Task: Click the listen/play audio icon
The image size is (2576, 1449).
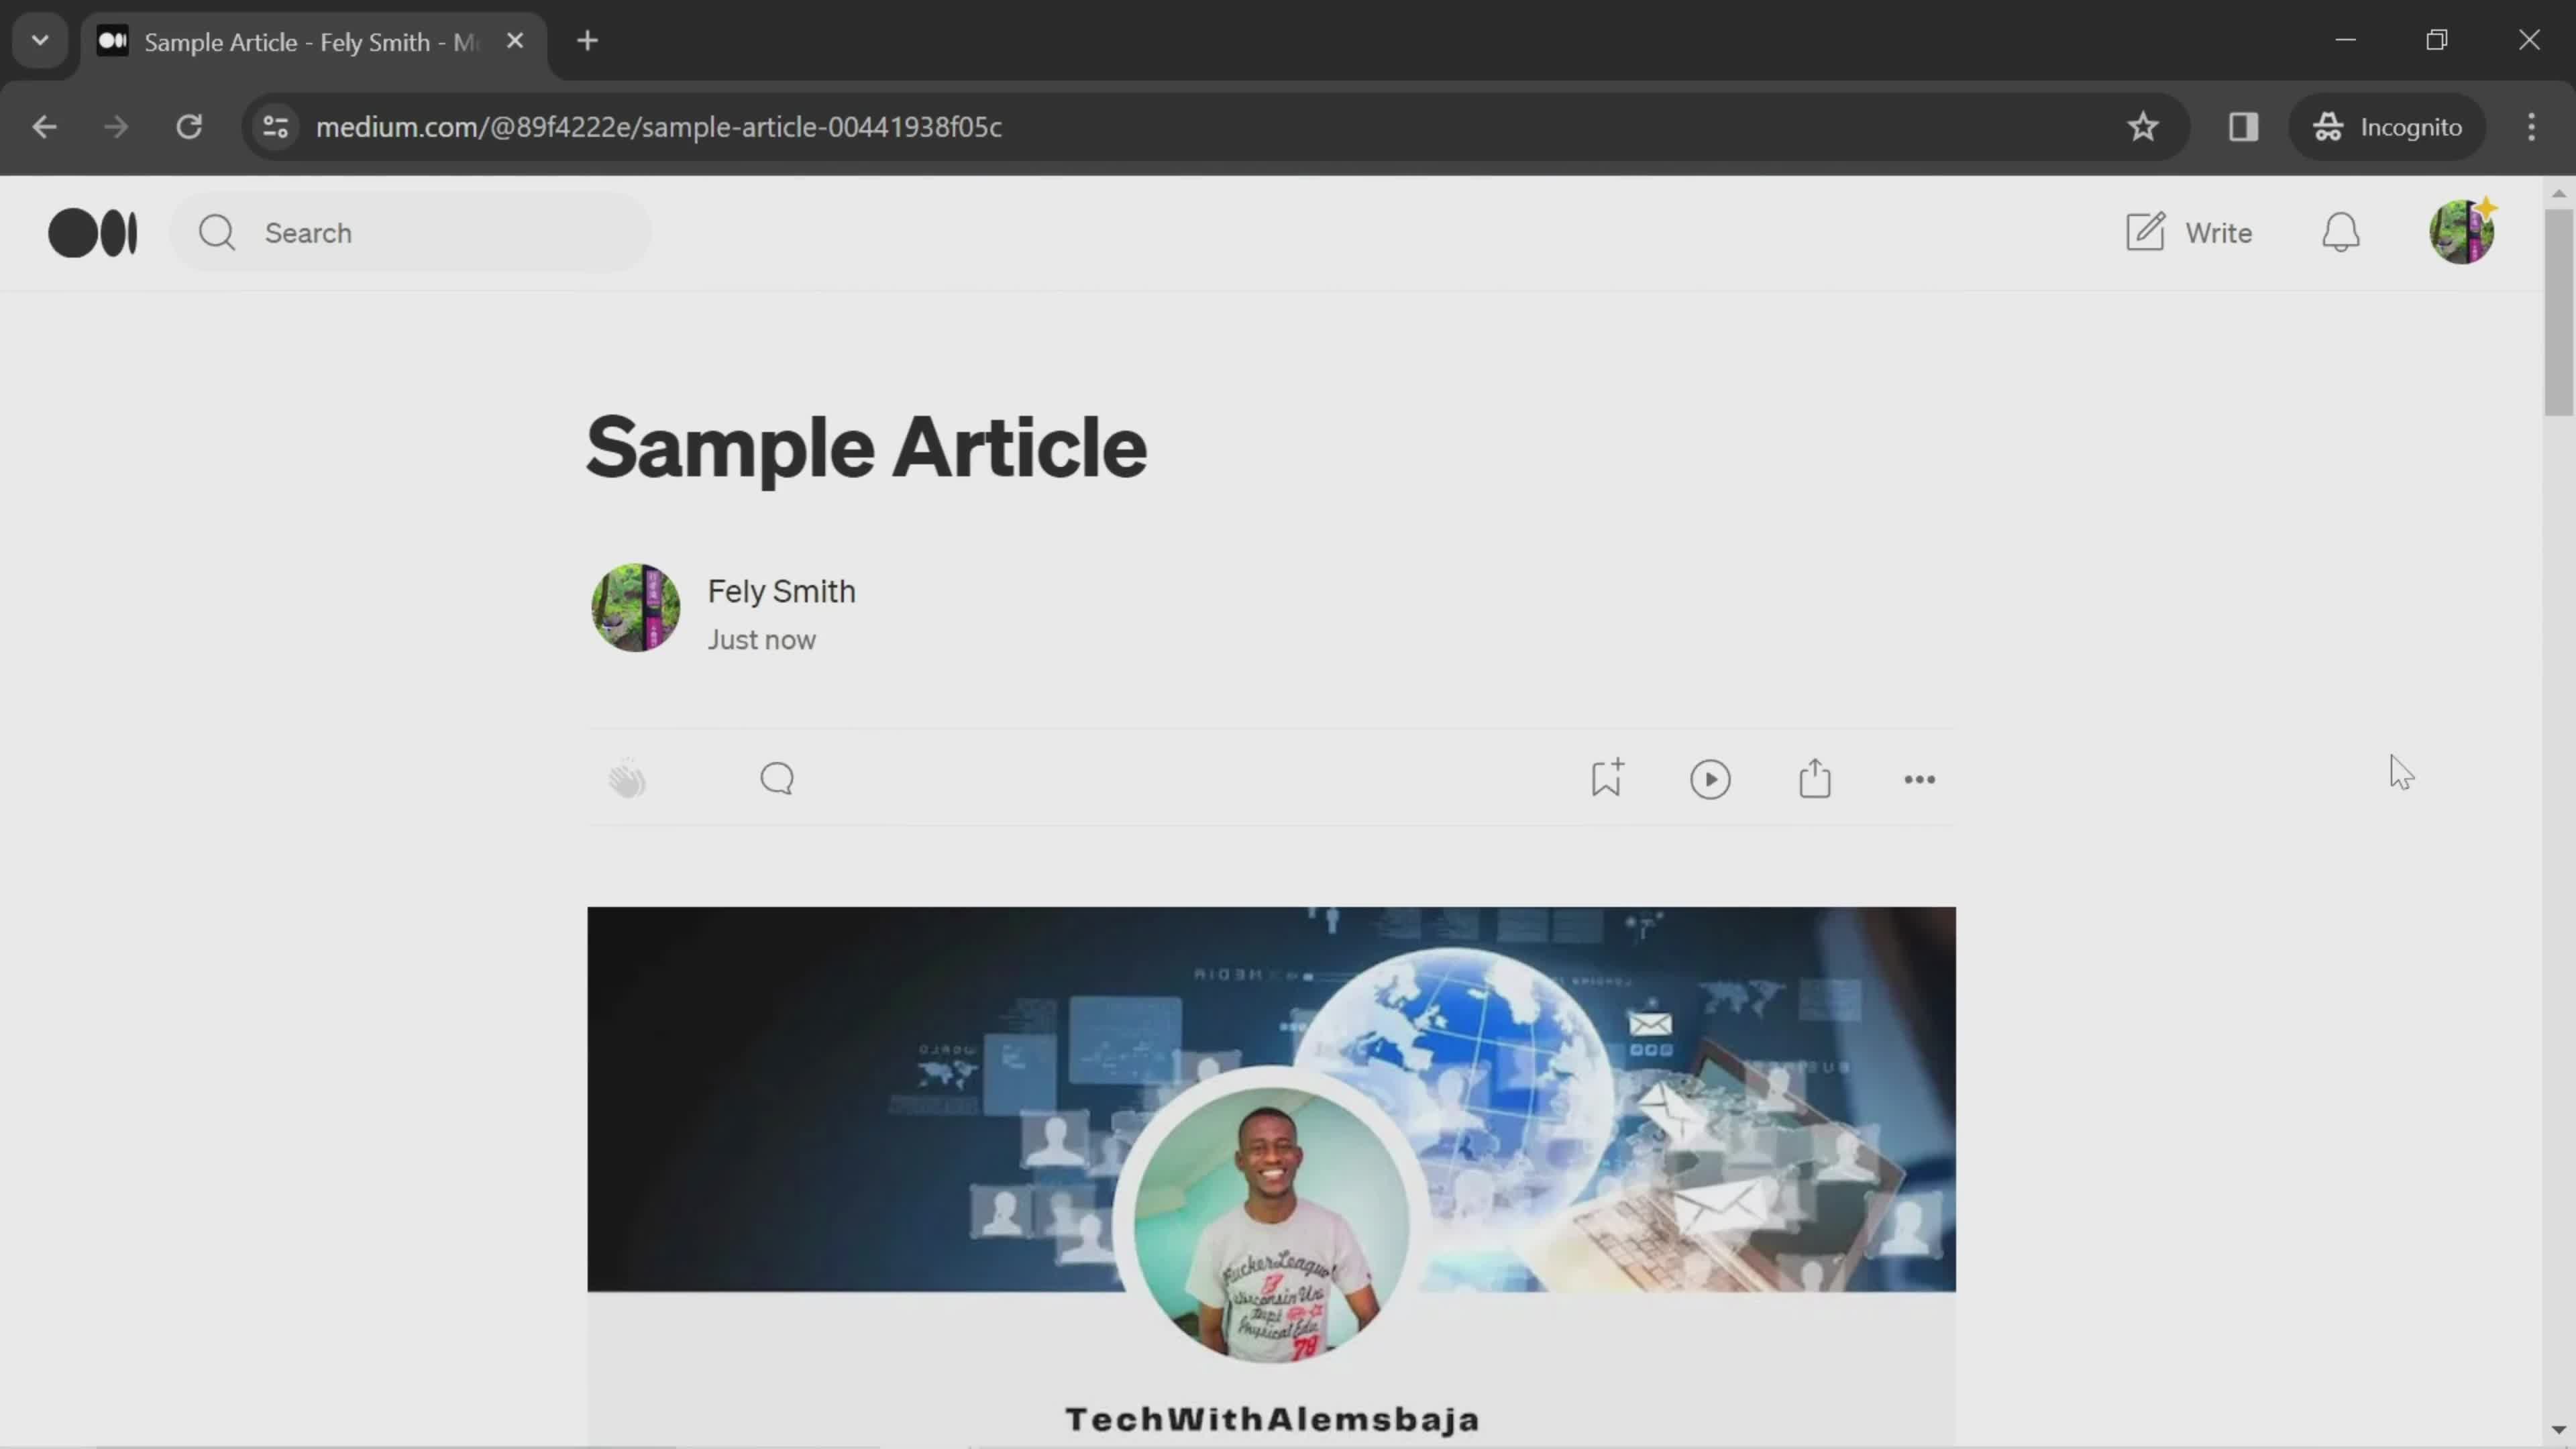Action: tap(1711, 778)
